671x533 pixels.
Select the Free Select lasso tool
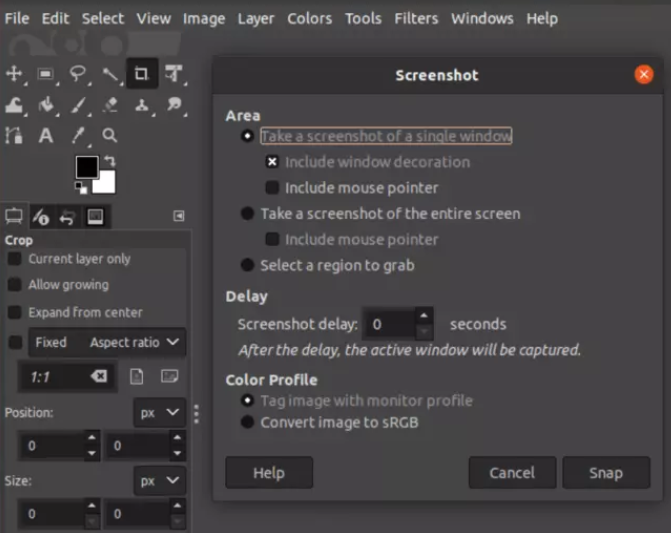pyautogui.click(x=77, y=74)
